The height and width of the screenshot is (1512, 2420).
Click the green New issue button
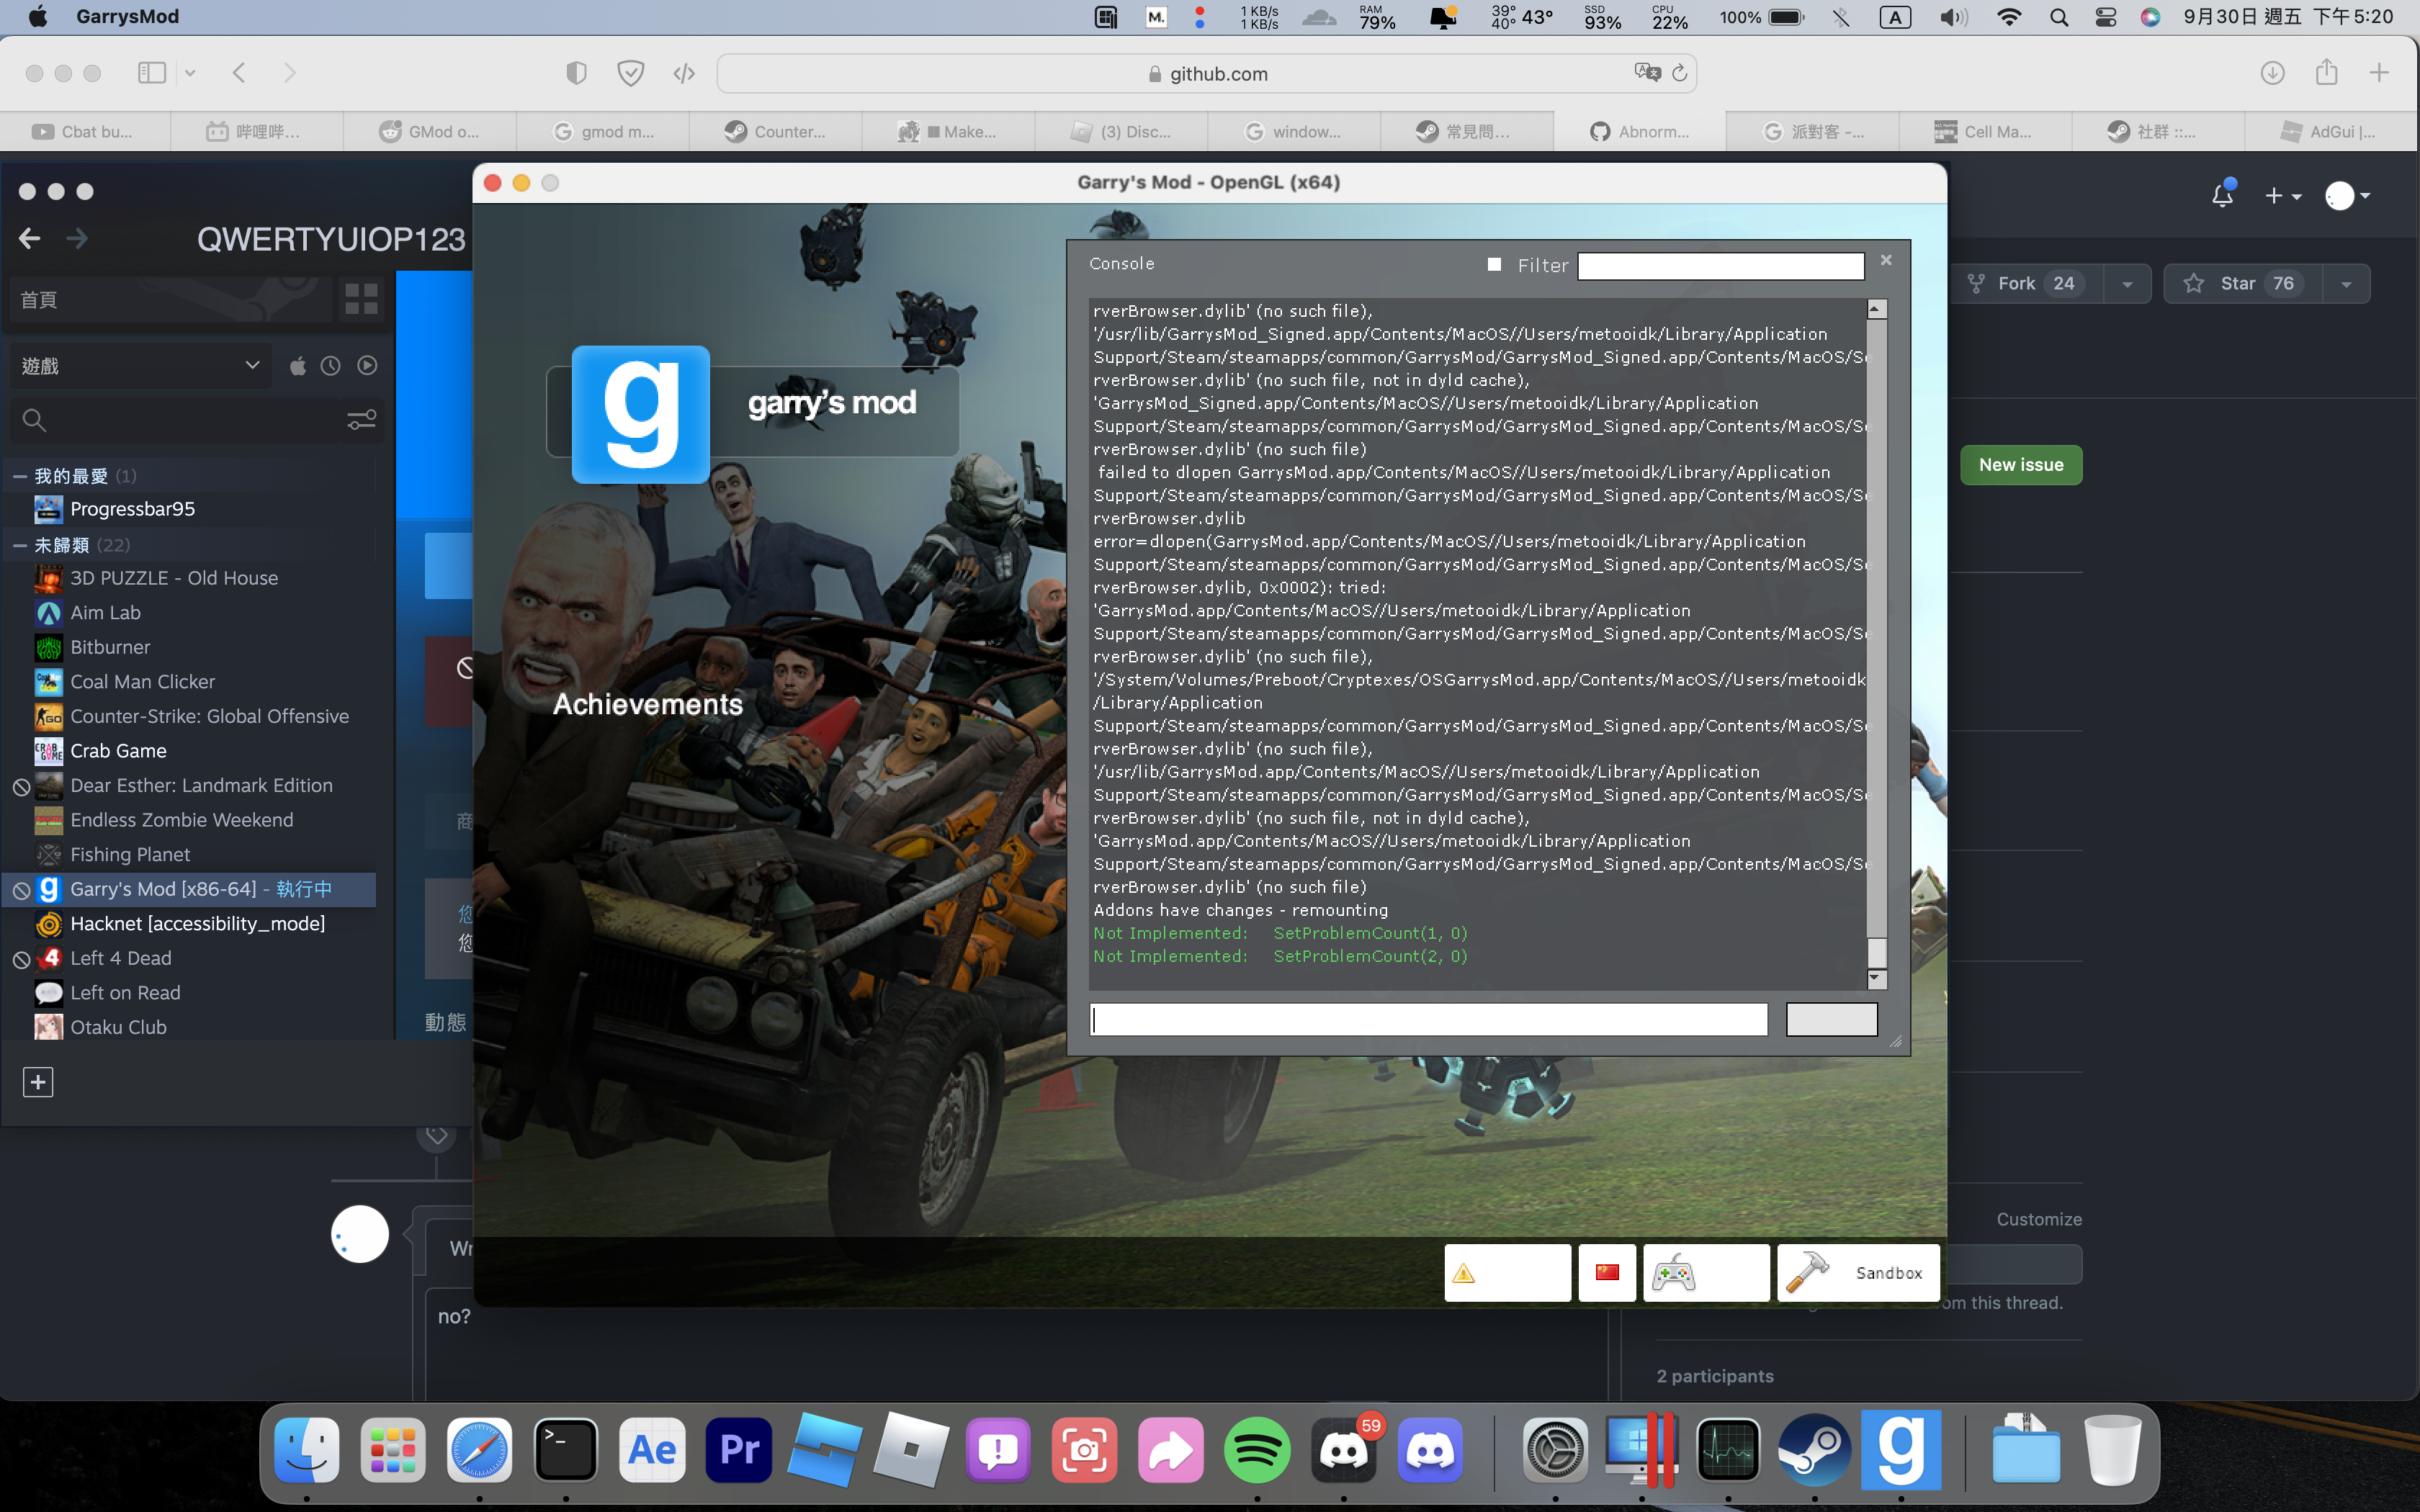pyautogui.click(x=2020, y=465)
